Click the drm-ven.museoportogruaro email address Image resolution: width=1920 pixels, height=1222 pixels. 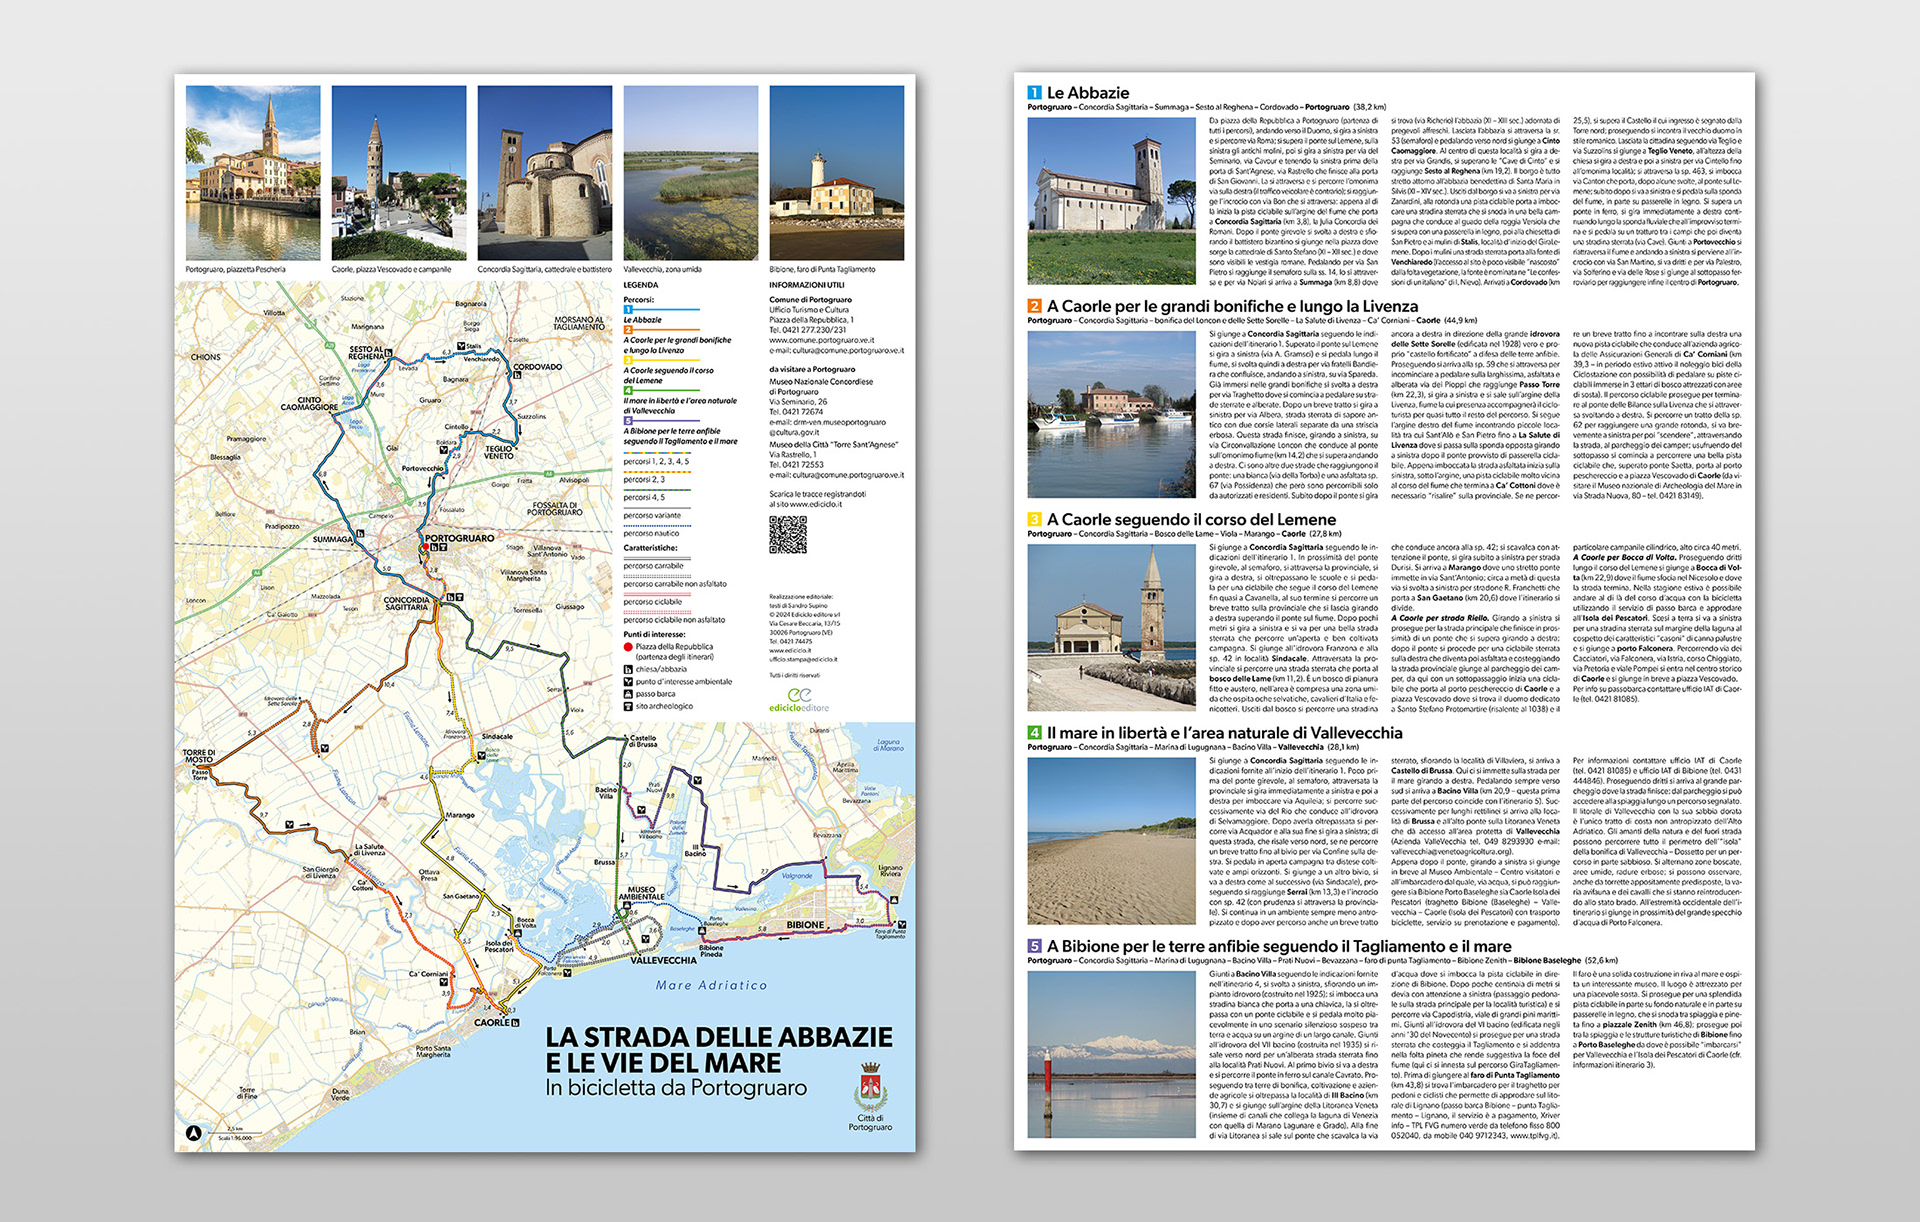click(827, 422)
